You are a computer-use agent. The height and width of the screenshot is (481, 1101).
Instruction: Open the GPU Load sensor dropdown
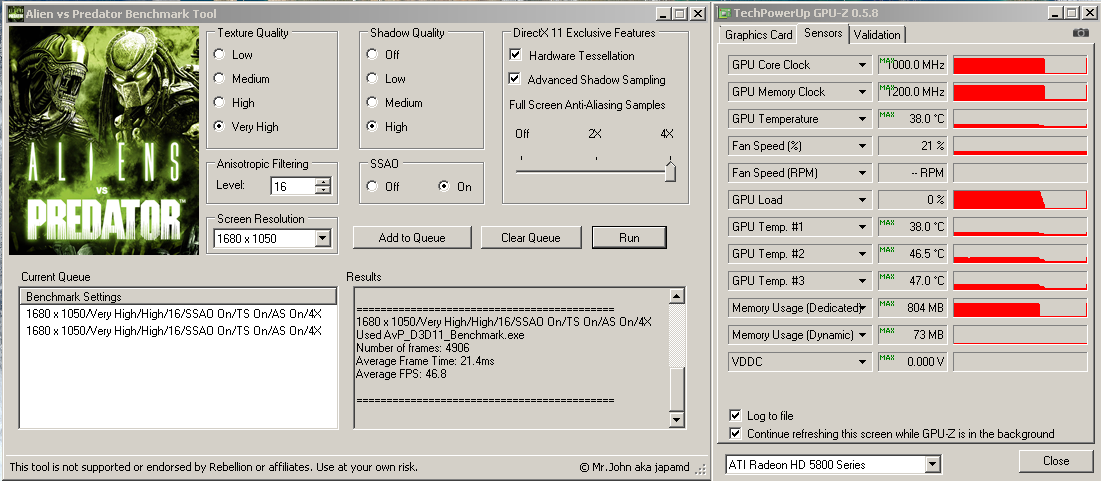(x=862, y=200)
